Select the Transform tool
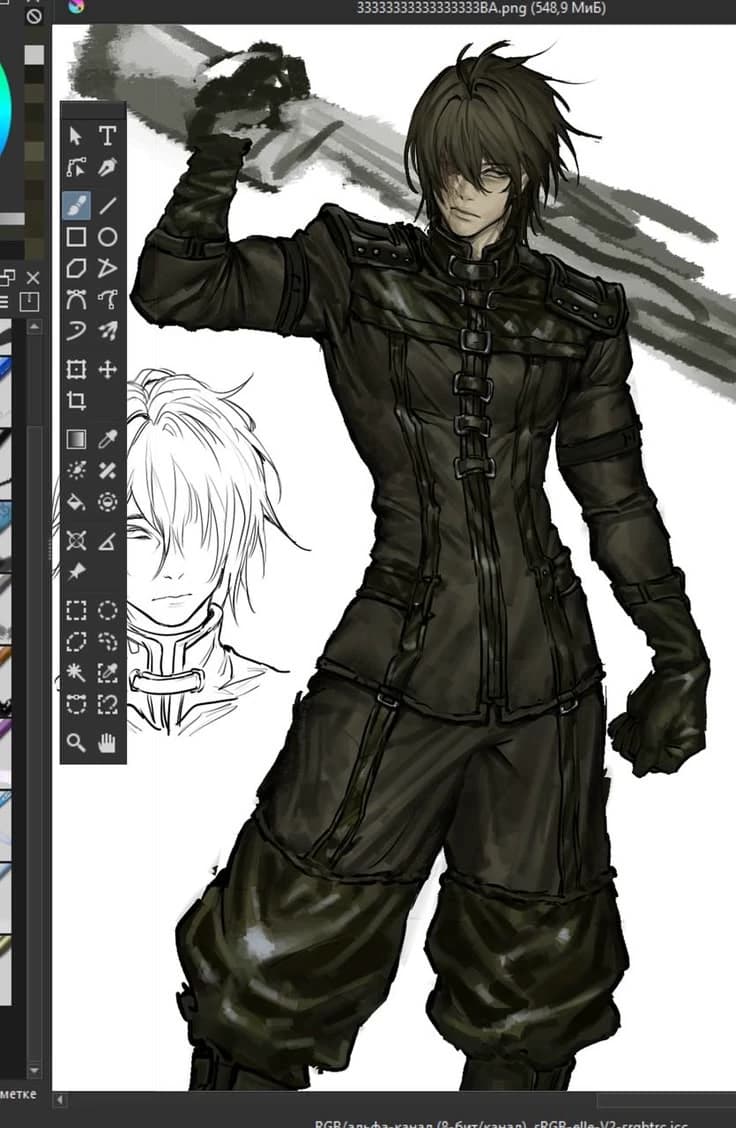 pos(76,370)
